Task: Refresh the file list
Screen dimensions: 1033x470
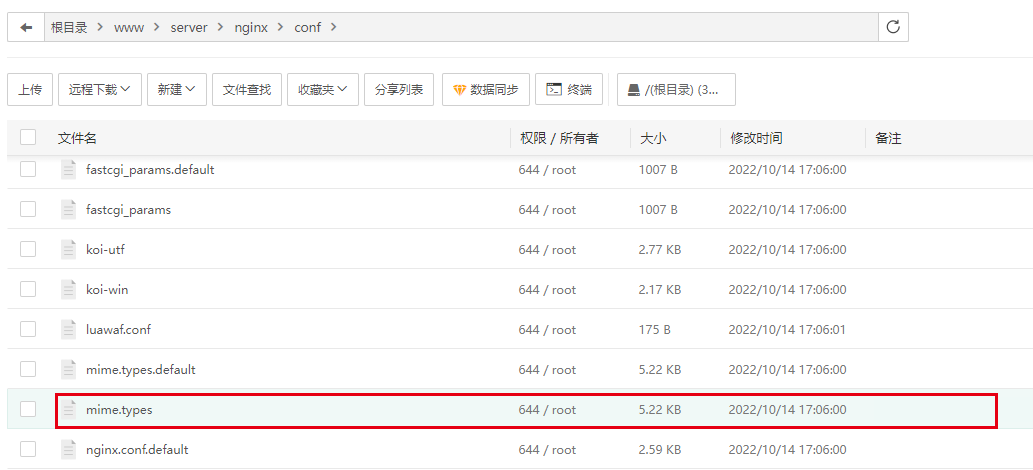Action: click(x=893, y=28)
